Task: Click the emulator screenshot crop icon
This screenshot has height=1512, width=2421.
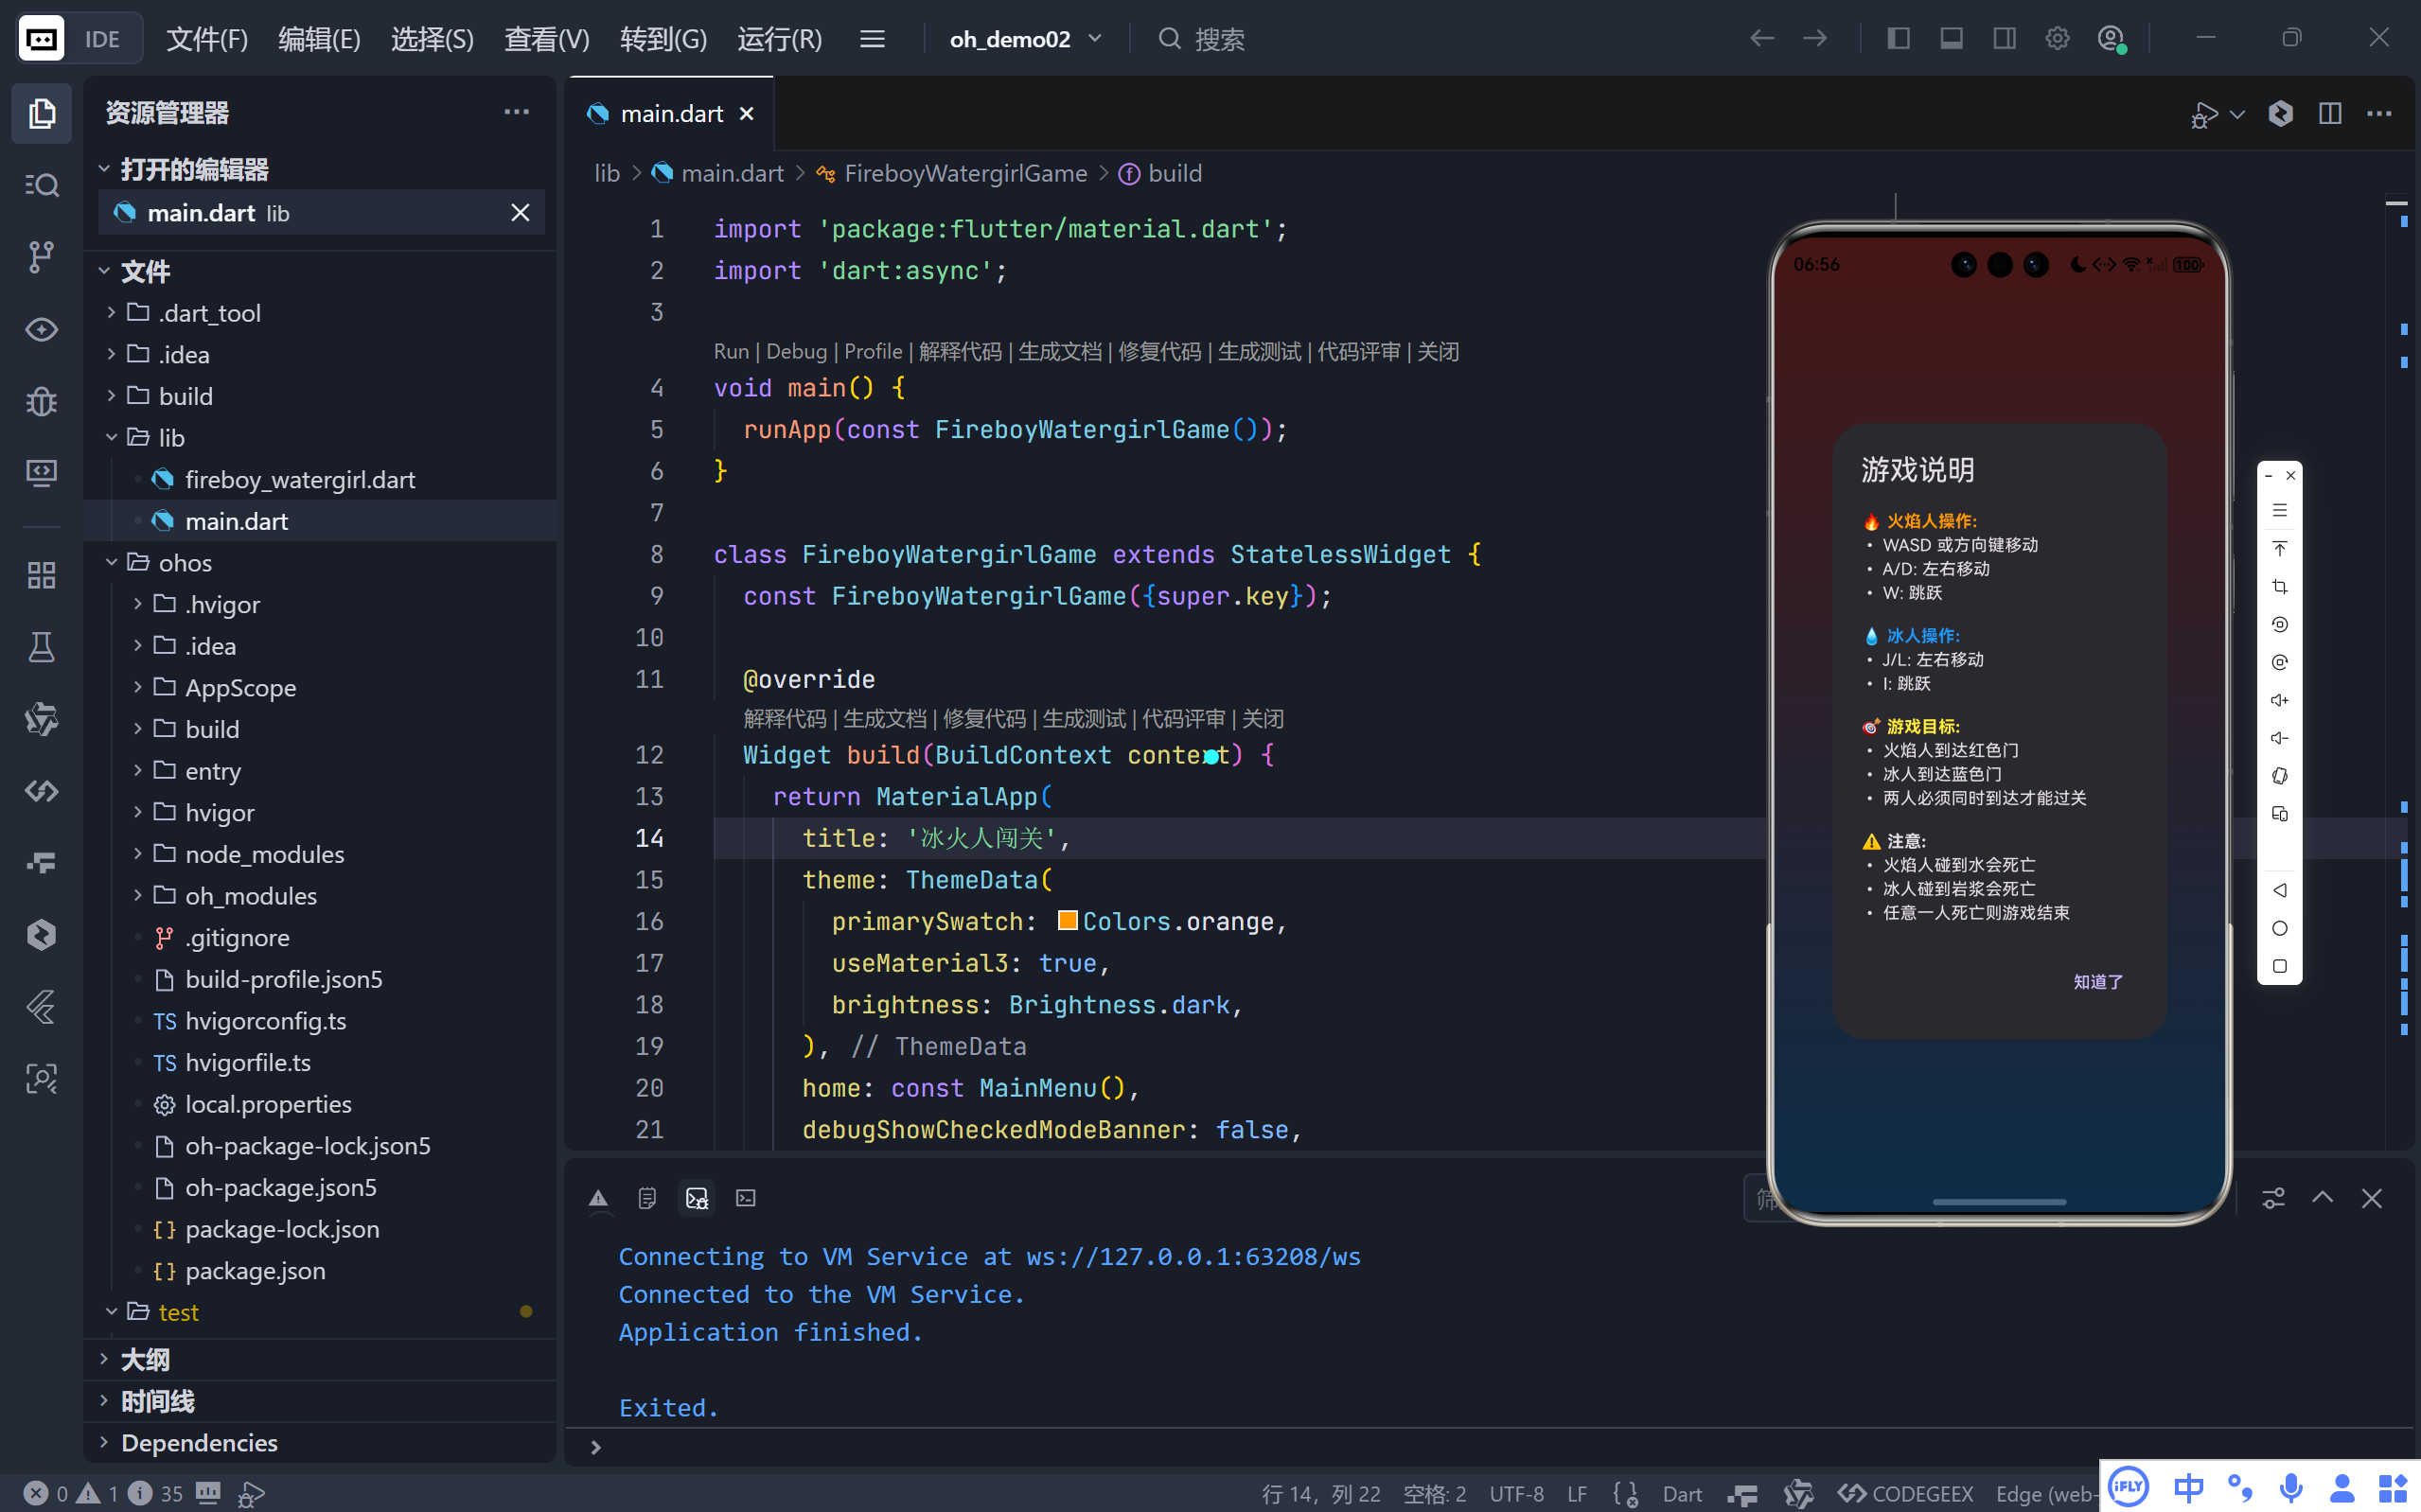Action: (2279, 587)
